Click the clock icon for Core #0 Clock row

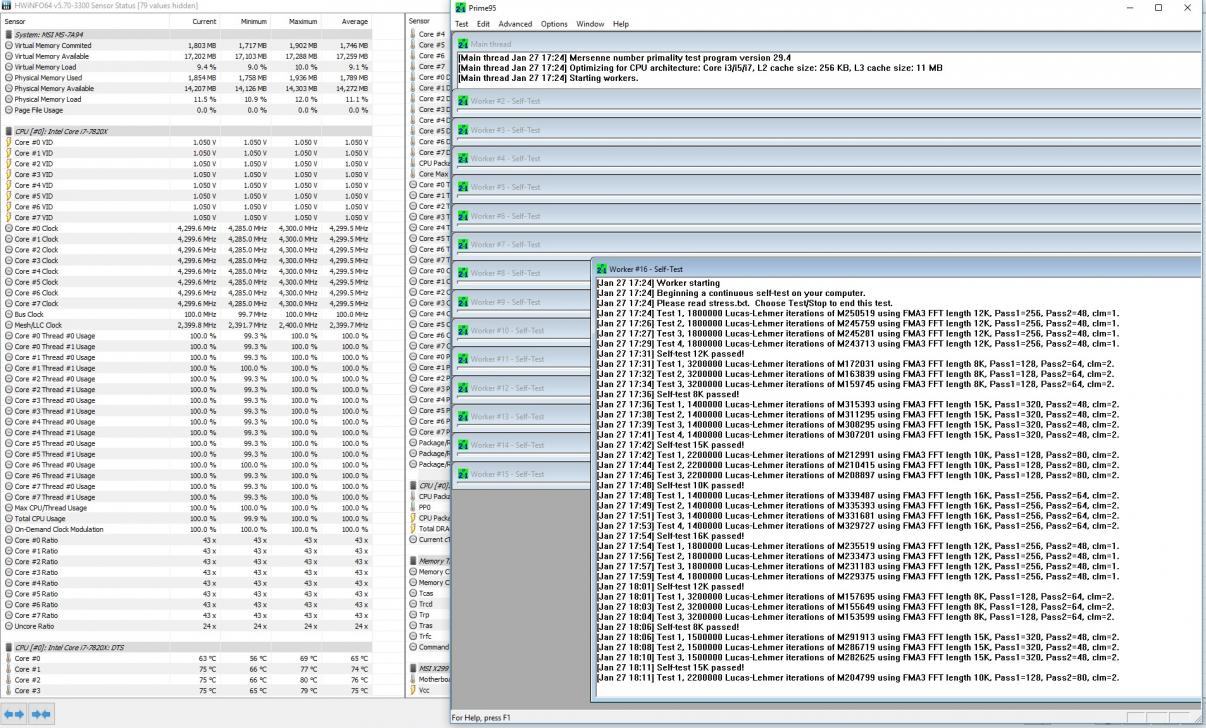point(9,228)
